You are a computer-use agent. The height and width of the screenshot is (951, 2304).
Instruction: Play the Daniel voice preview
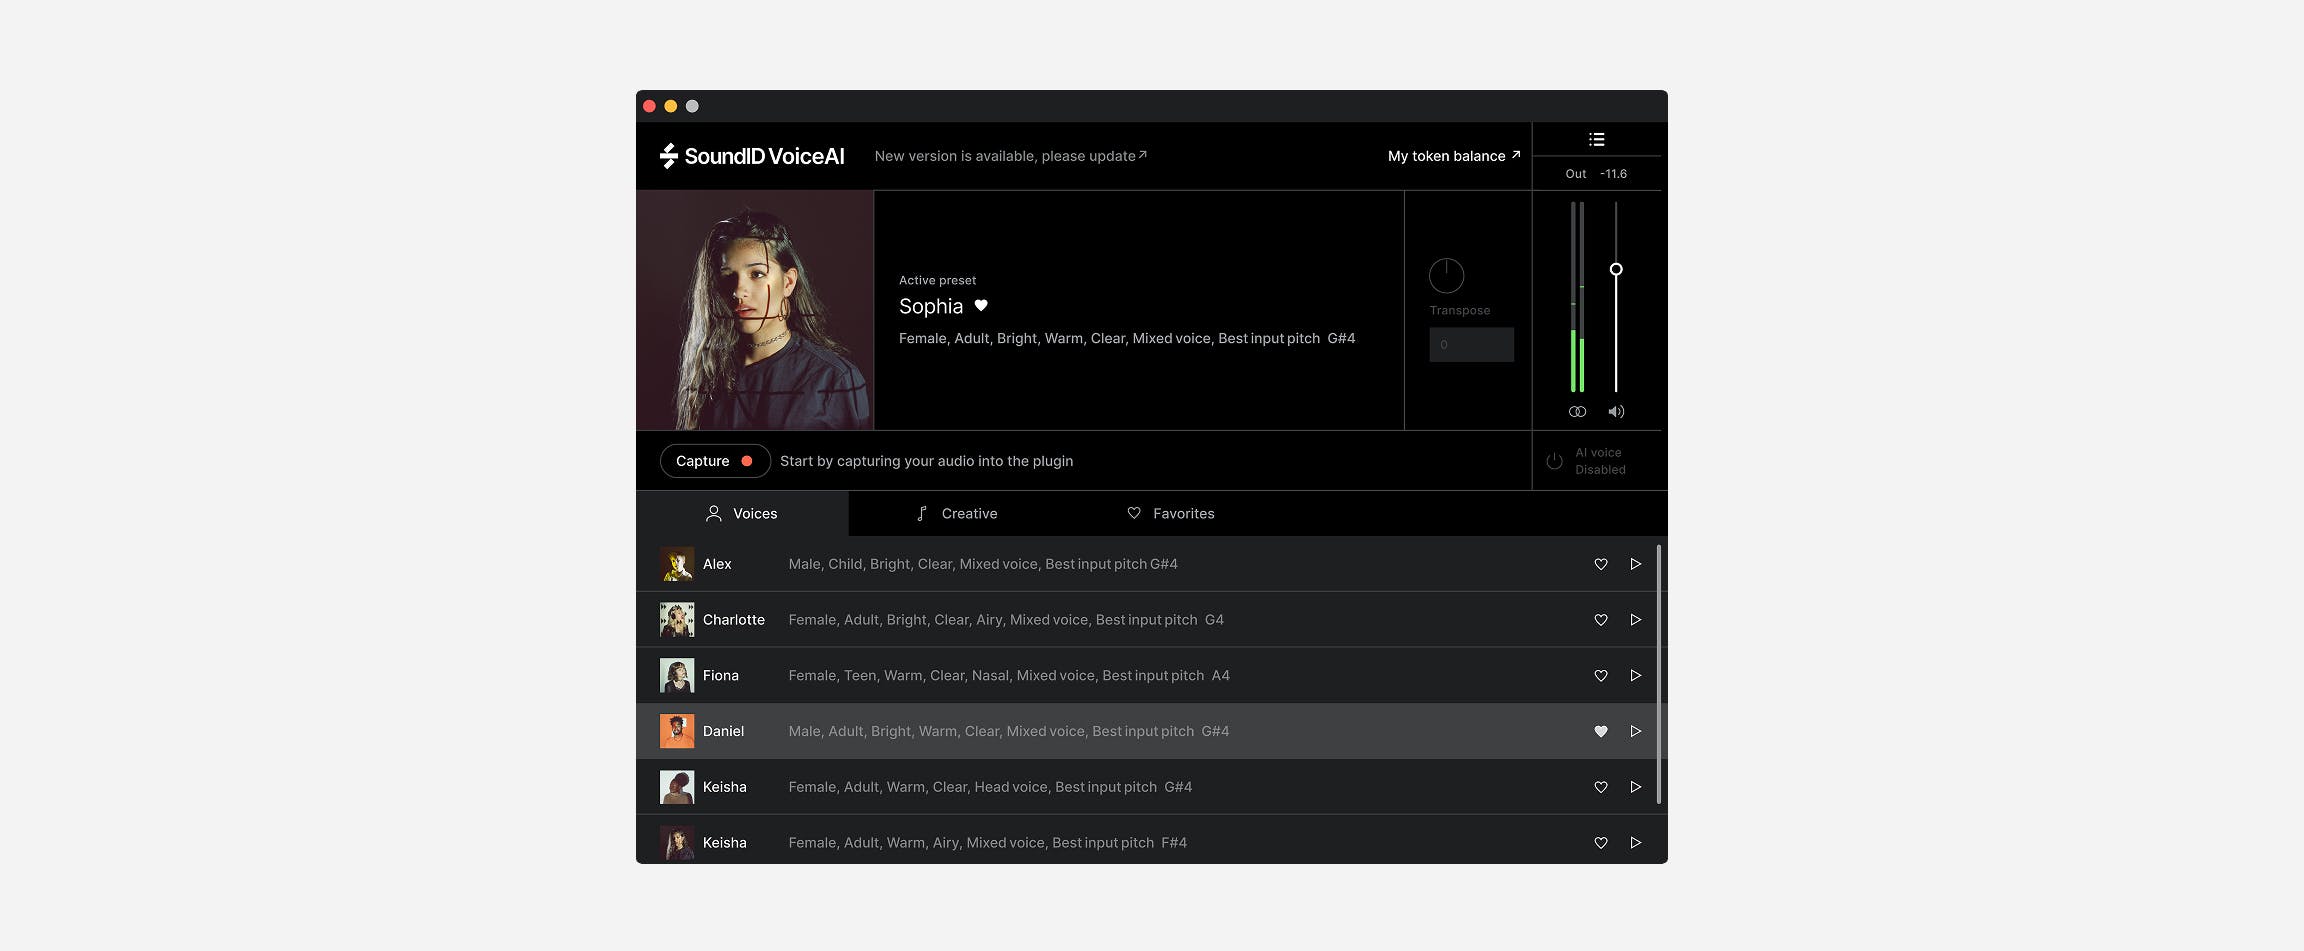click(1636, 731)
